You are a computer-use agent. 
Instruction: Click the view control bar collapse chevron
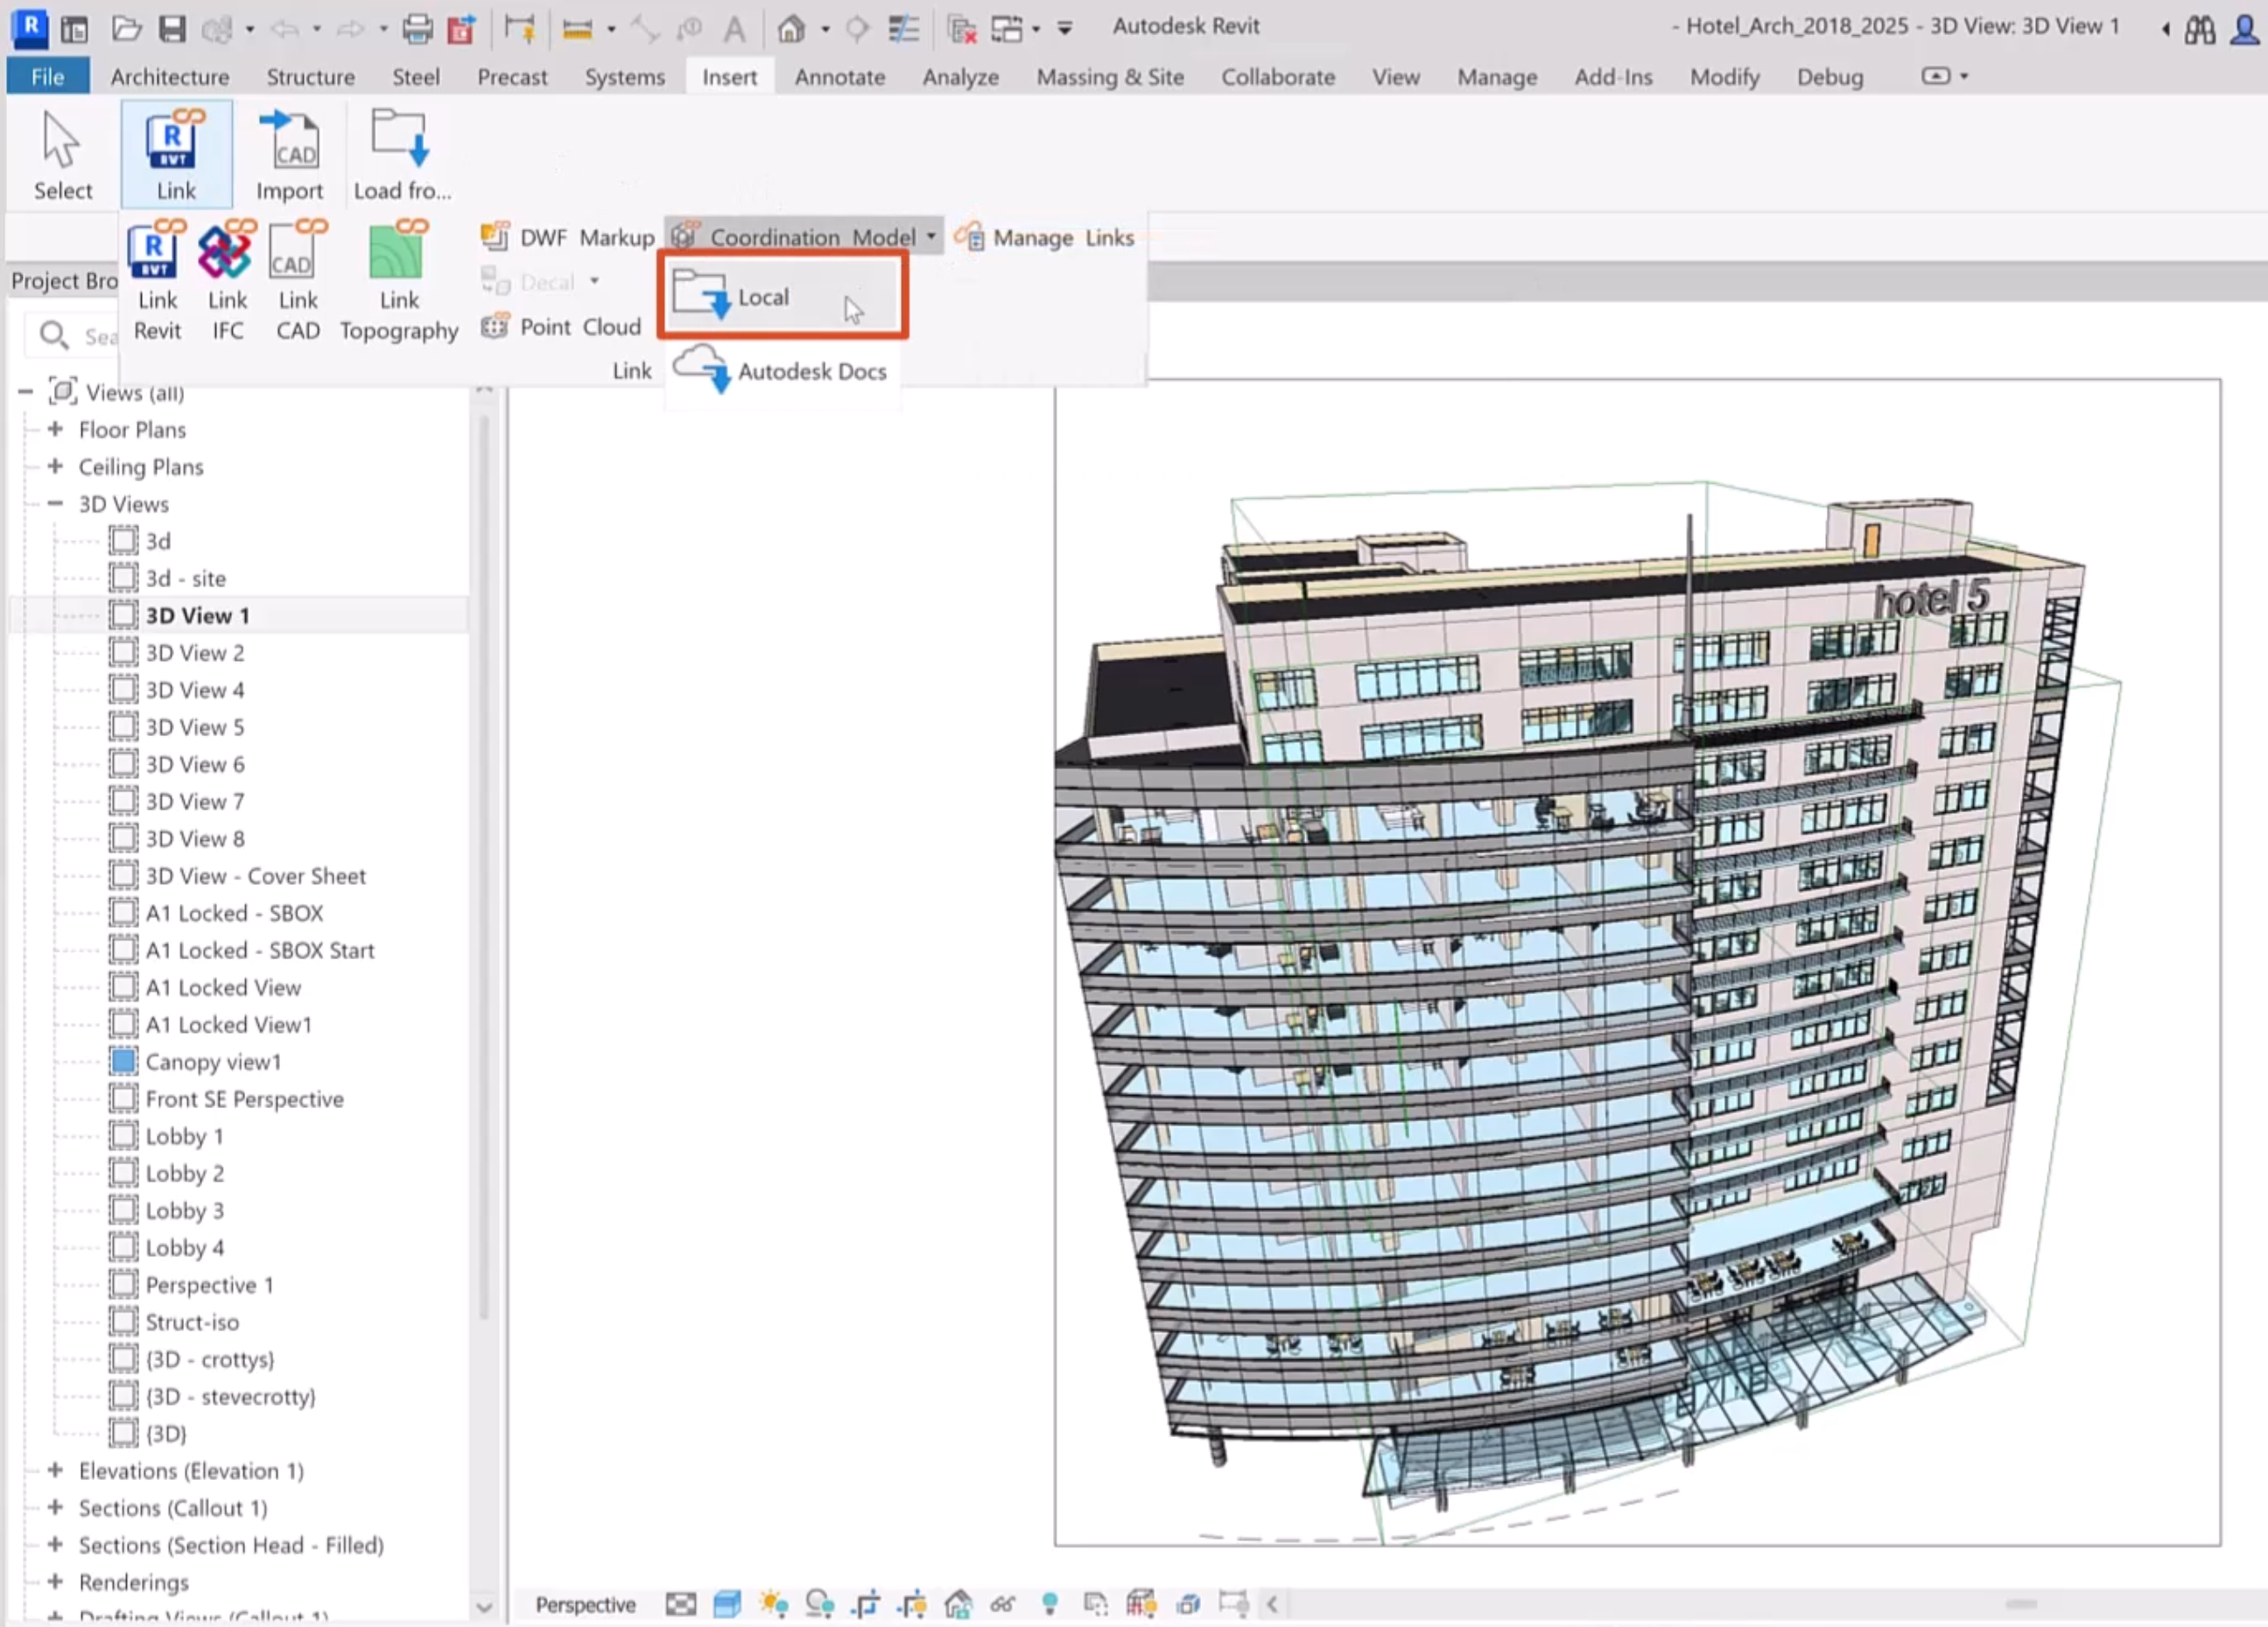[1272, 1604]
